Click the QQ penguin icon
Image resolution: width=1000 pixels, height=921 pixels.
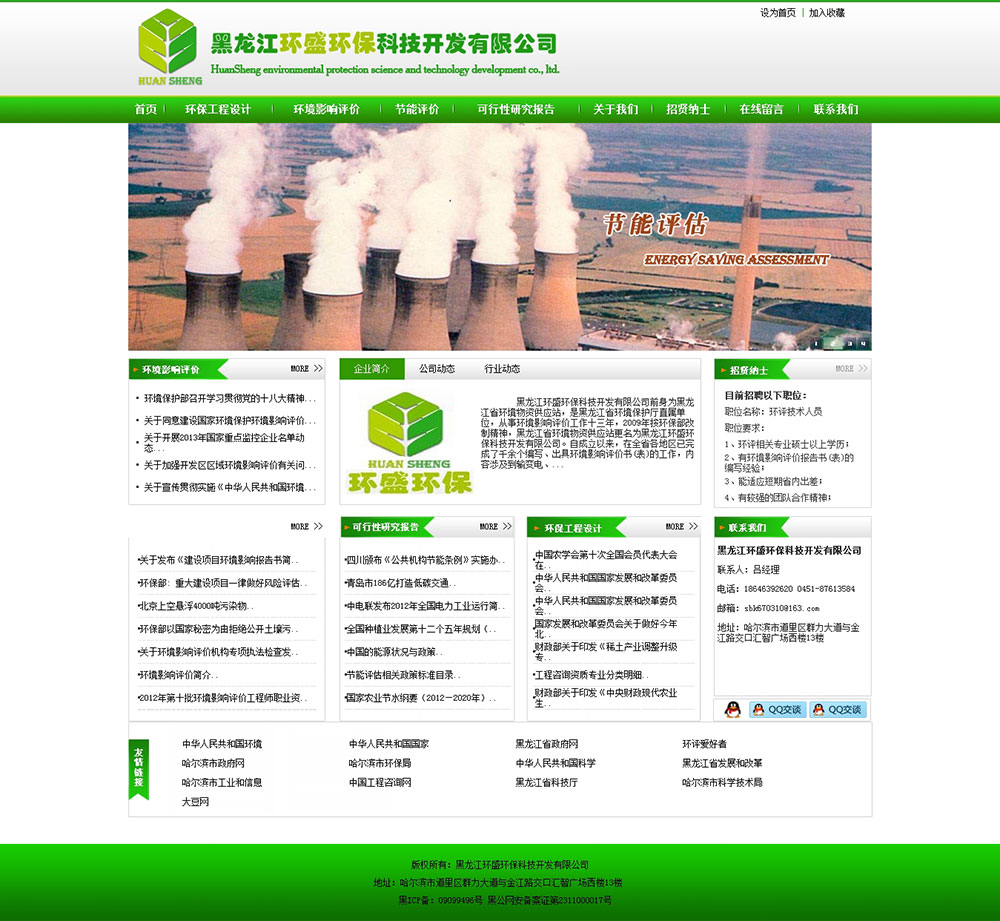[x=732, y=709]
